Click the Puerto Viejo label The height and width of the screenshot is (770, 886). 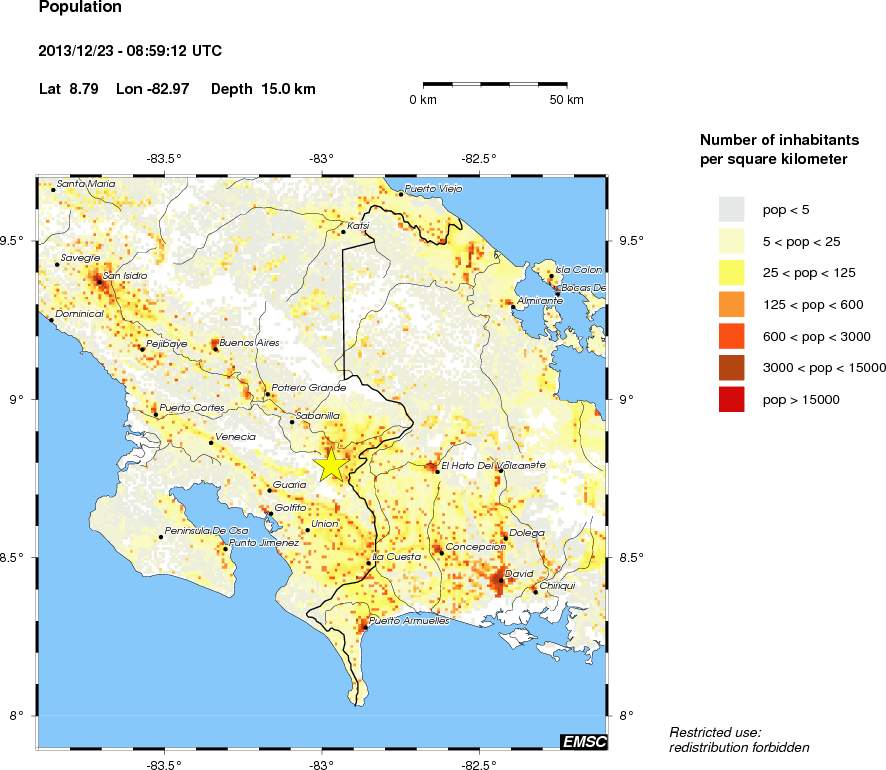pyautogui.click(x=433, y=189)
